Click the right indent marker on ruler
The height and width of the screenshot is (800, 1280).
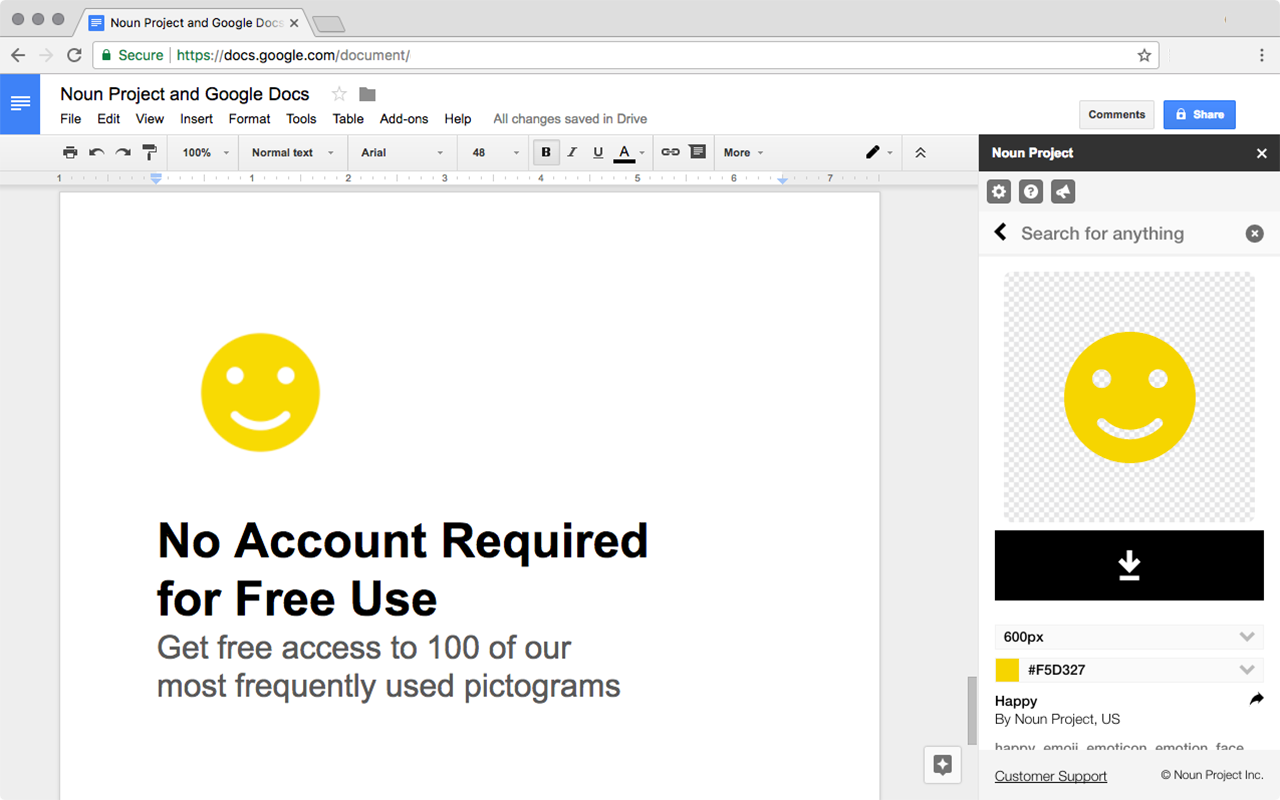(x=783, y=180)
